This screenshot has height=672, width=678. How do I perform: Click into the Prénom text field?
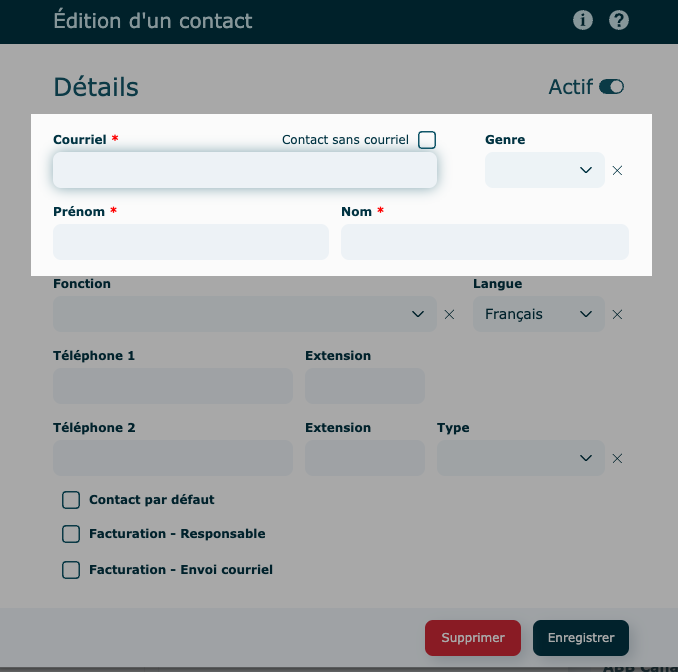[x=191, y=242]
